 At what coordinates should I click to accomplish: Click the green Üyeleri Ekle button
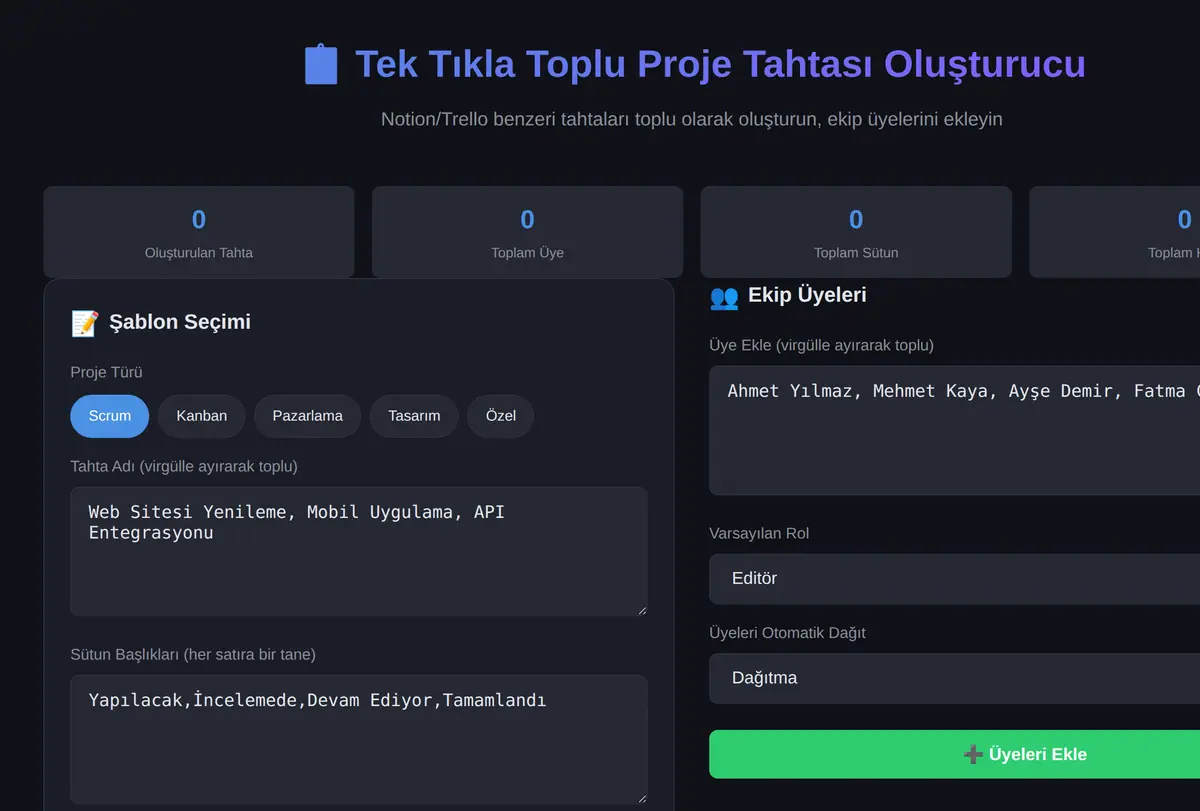(x=955, y=754)
